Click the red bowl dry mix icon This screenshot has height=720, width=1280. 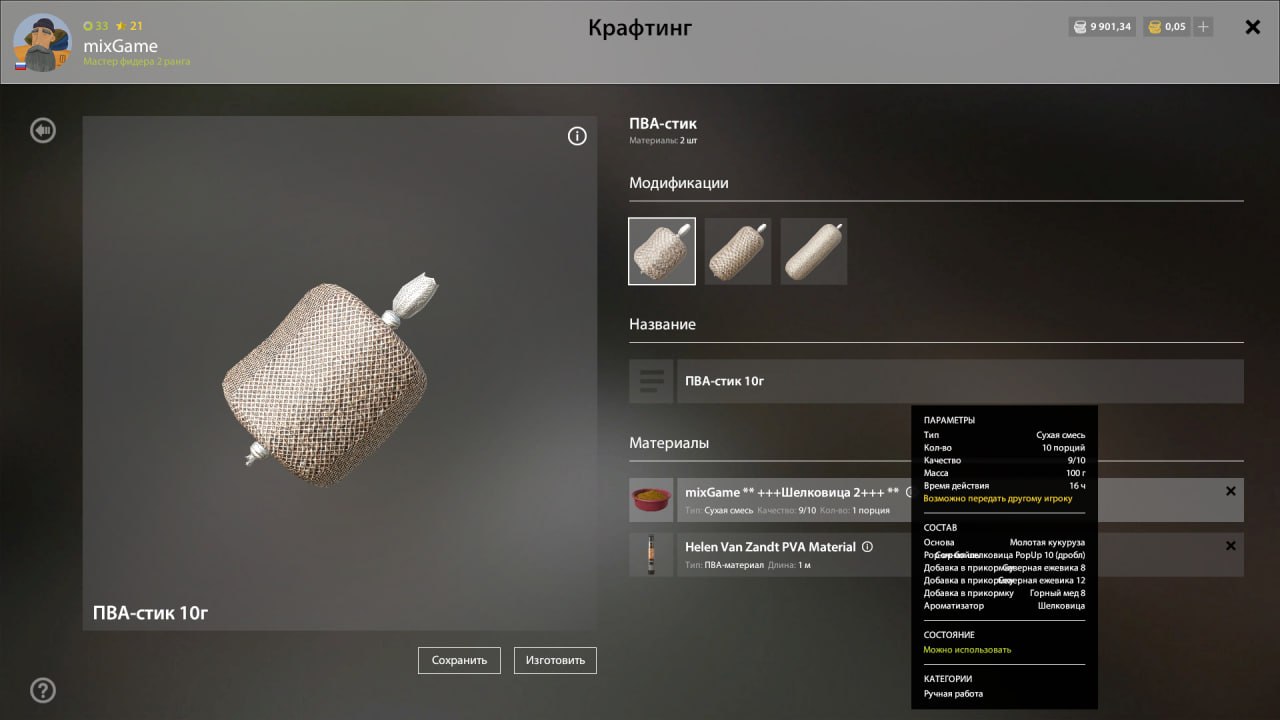(x=651, y=500)
